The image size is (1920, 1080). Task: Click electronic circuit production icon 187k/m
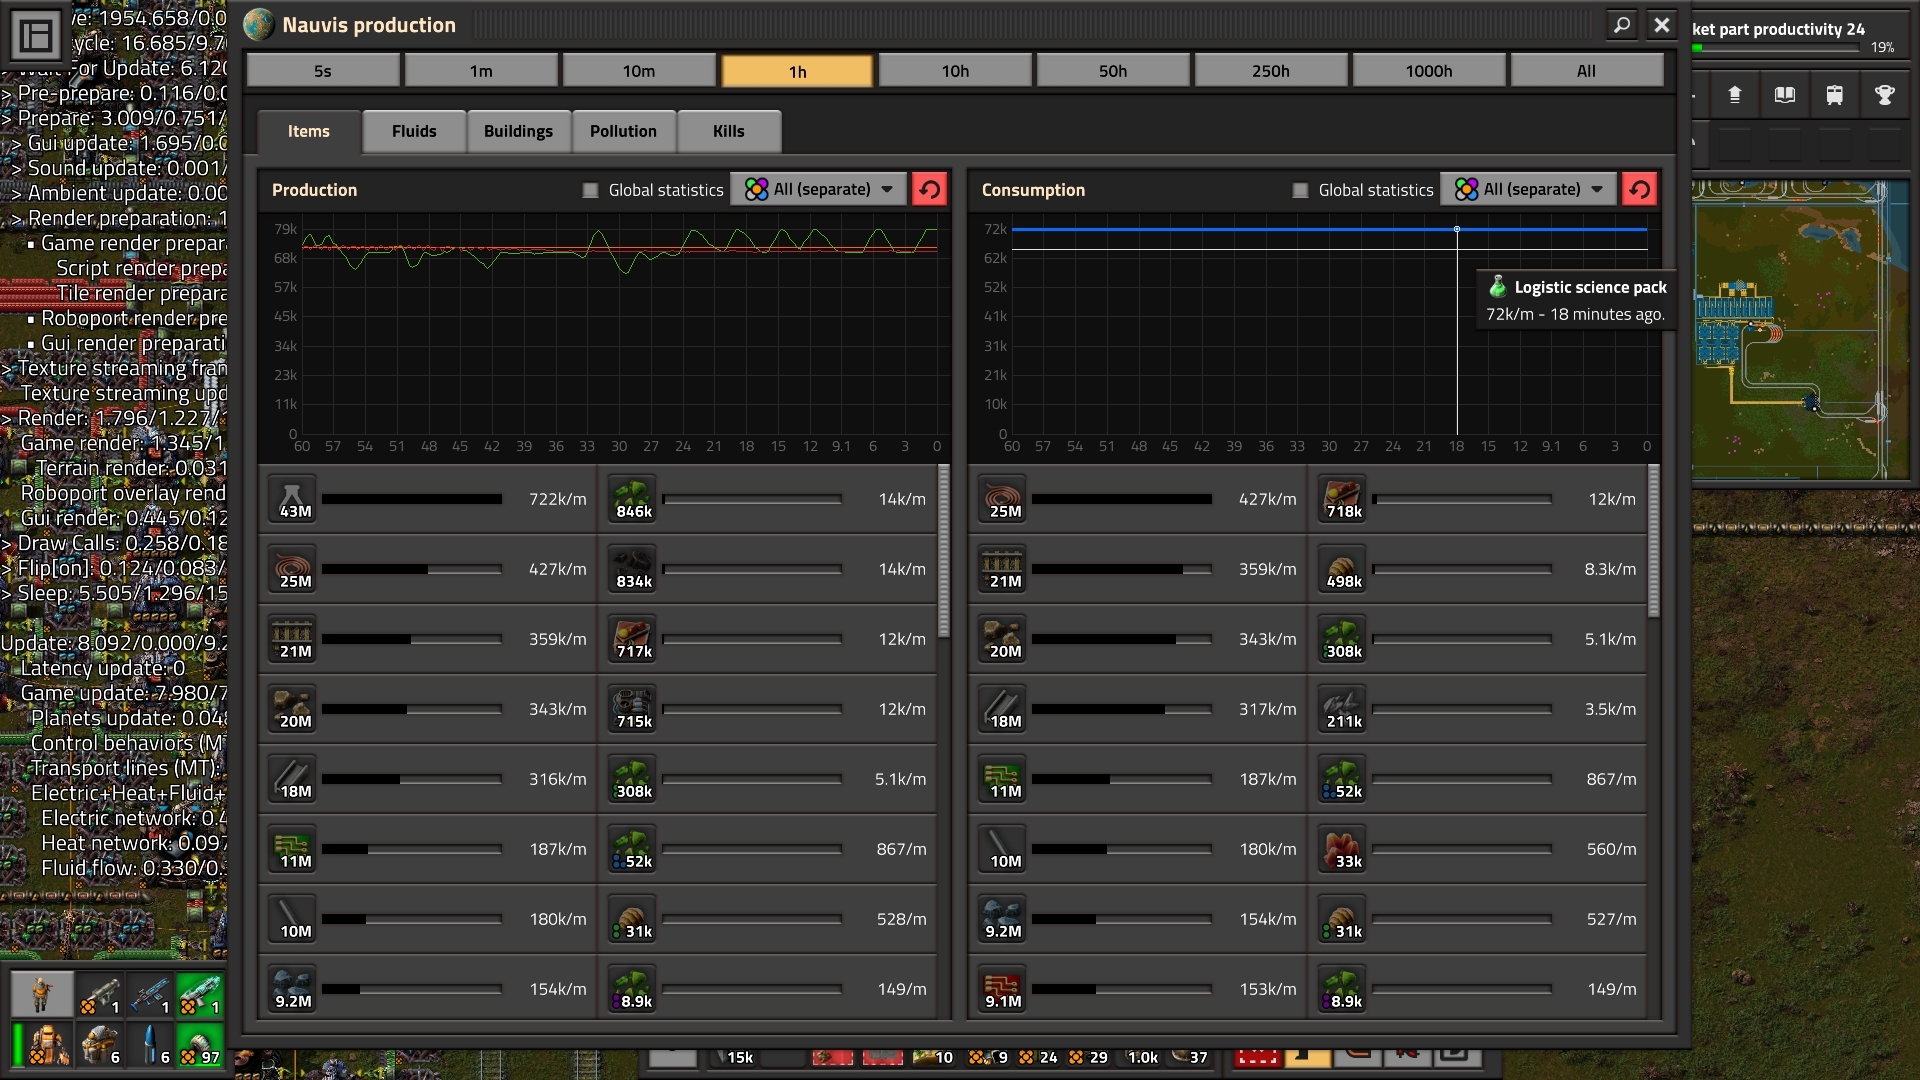[x=293, y=849]
